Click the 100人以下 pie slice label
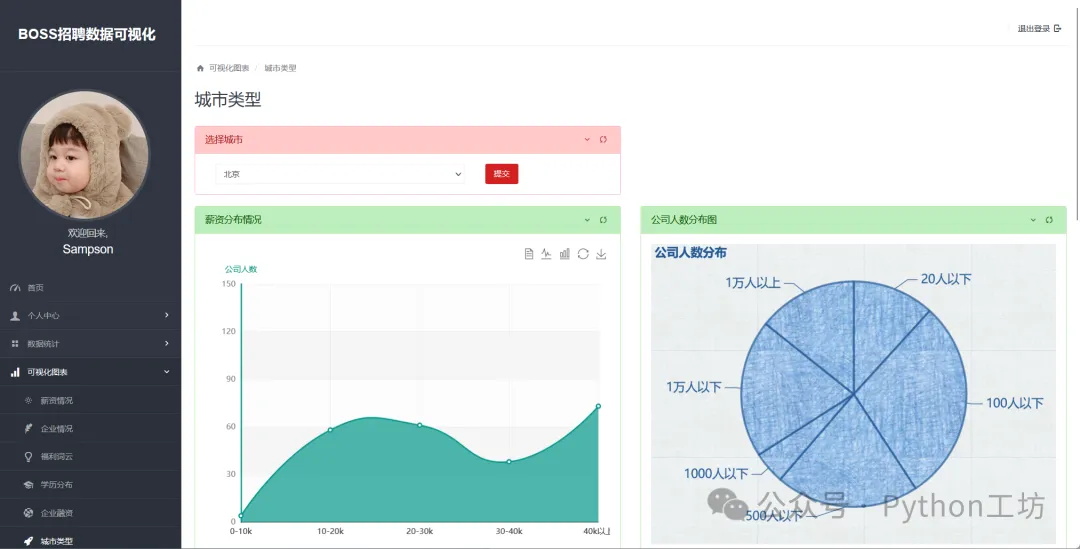 (1015, 403)
